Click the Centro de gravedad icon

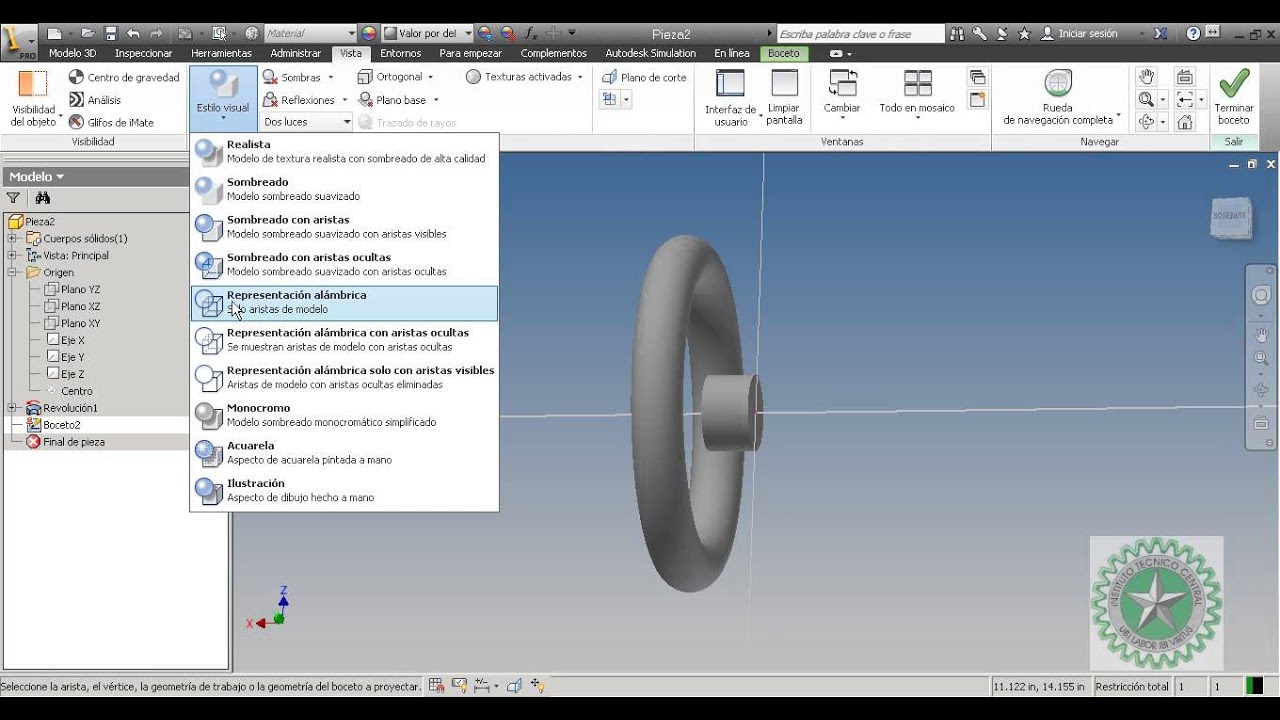[x=76, y=77]
